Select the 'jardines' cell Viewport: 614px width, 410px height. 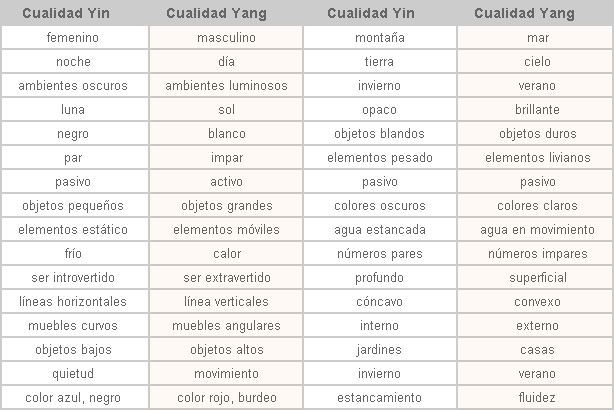[x=379, y=350]
